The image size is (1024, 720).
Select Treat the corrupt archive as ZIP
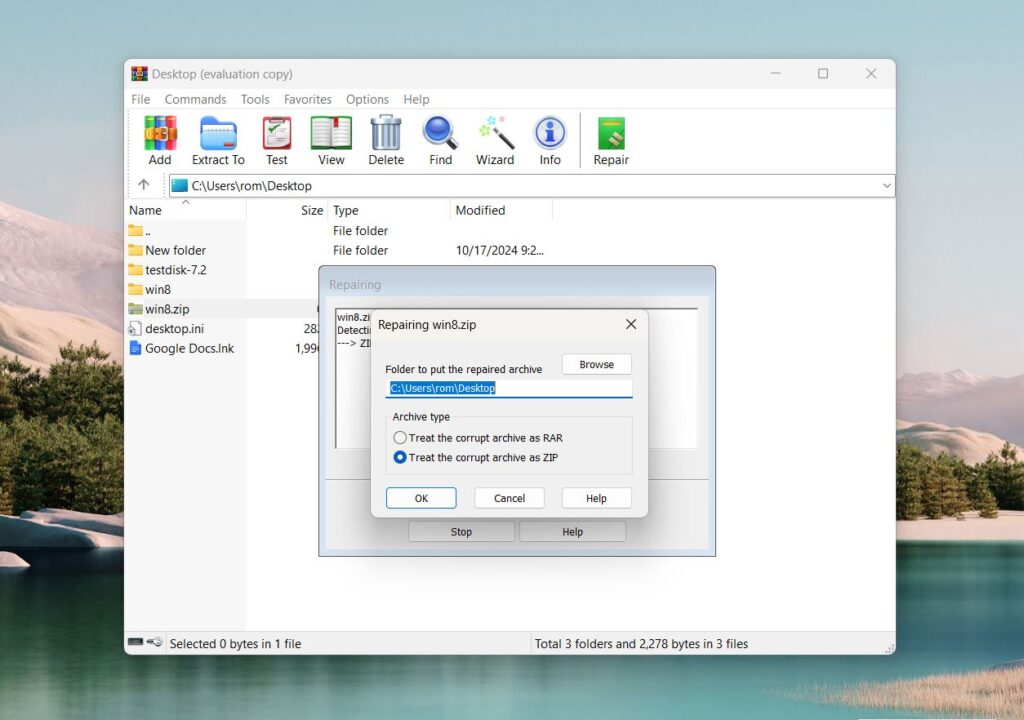400,457
